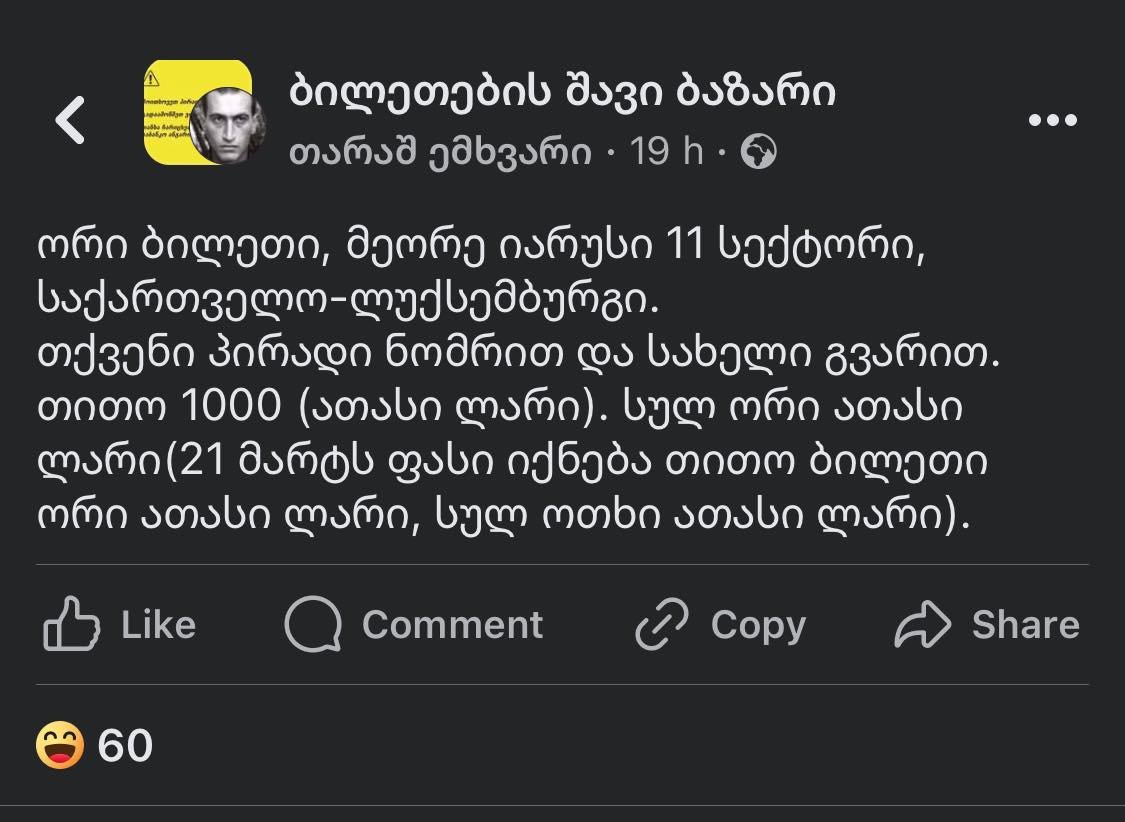The width and height of the screenshot is (1125, 822).
Task: Click the Comment speech bubble icon
Action: point(312,625)
